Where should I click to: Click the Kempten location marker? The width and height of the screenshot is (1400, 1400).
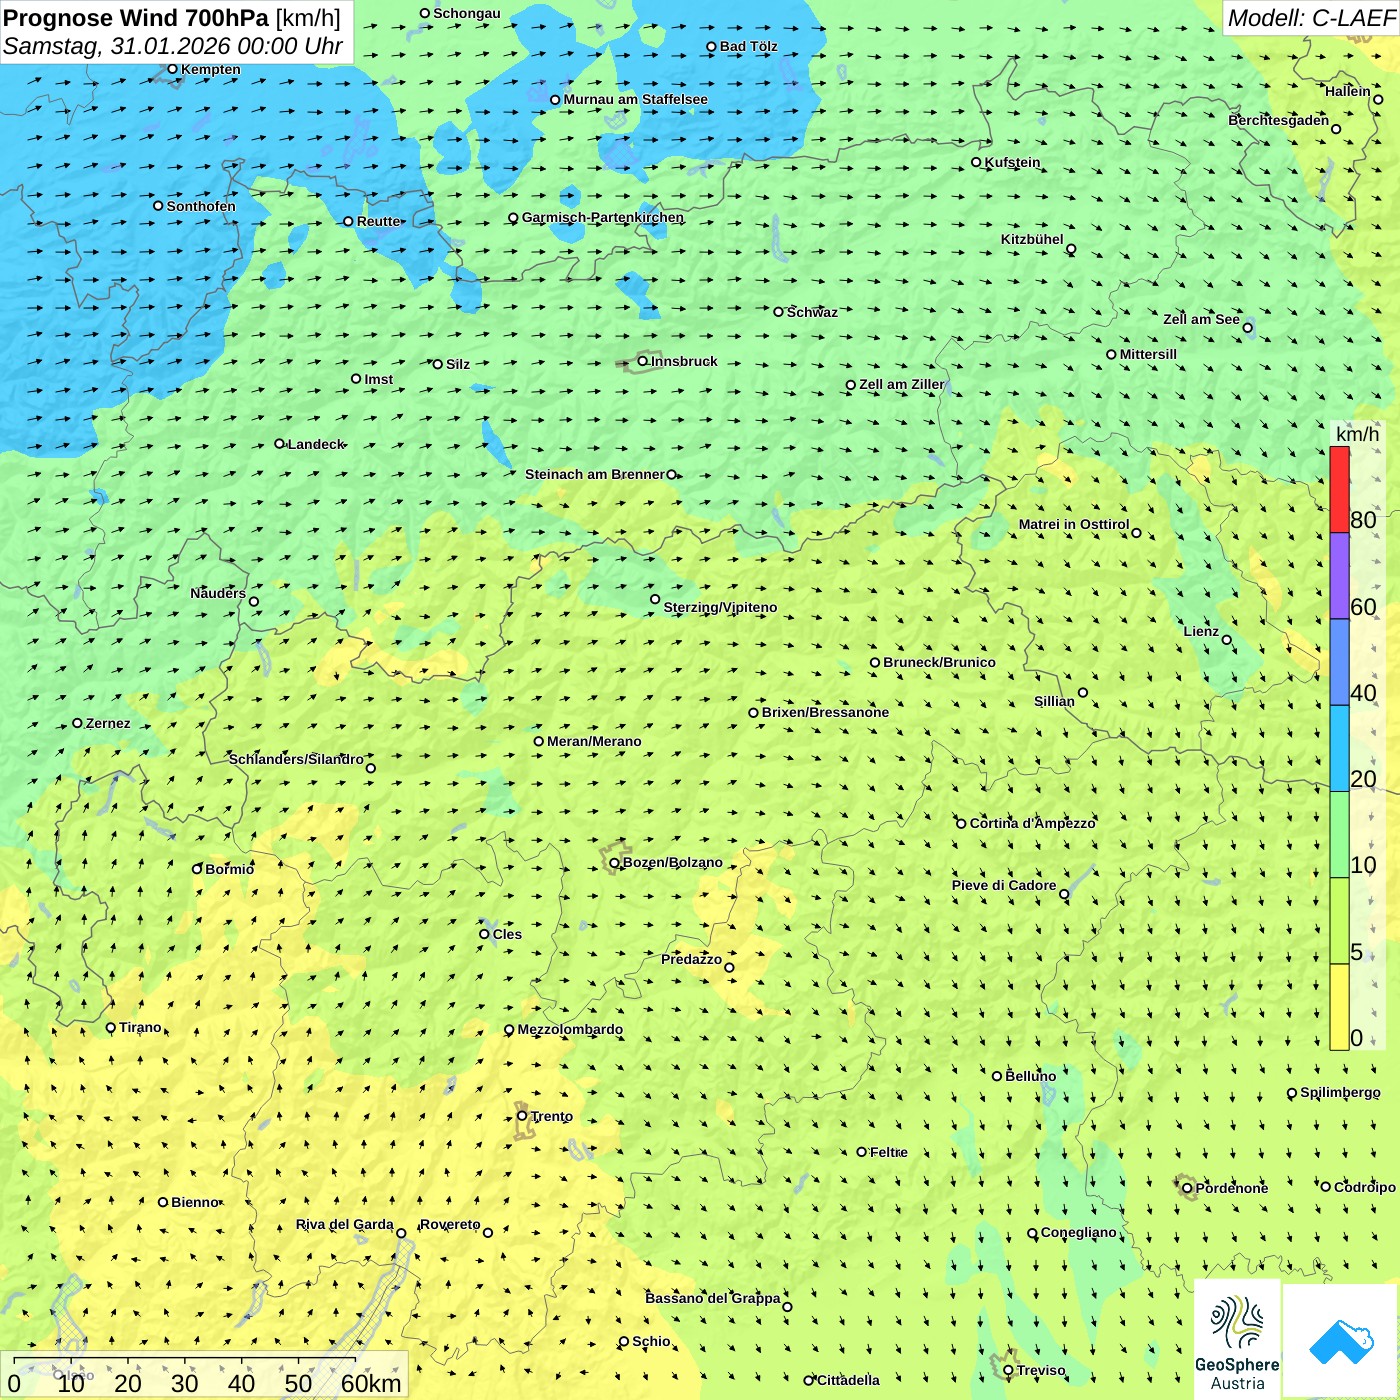pos(172,69)
